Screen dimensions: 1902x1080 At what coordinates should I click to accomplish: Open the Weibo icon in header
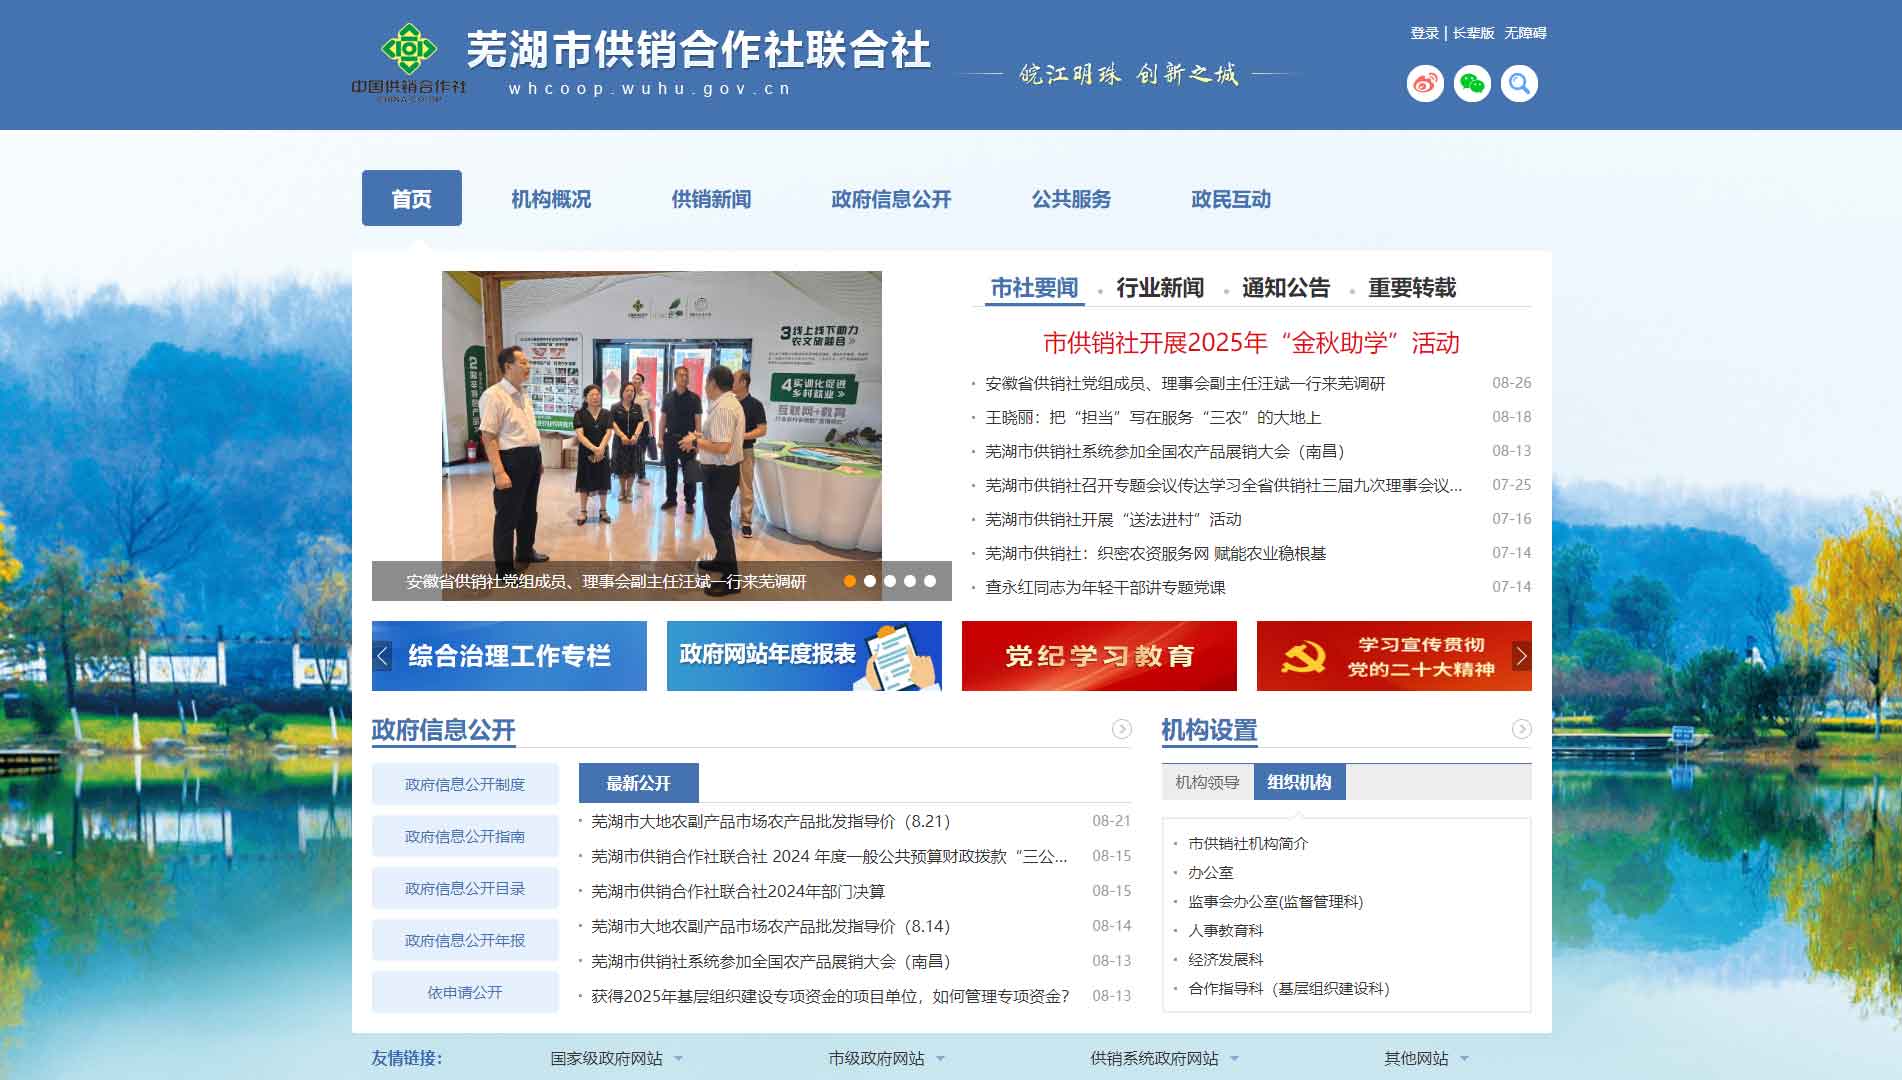click(x=1425, y=83)
